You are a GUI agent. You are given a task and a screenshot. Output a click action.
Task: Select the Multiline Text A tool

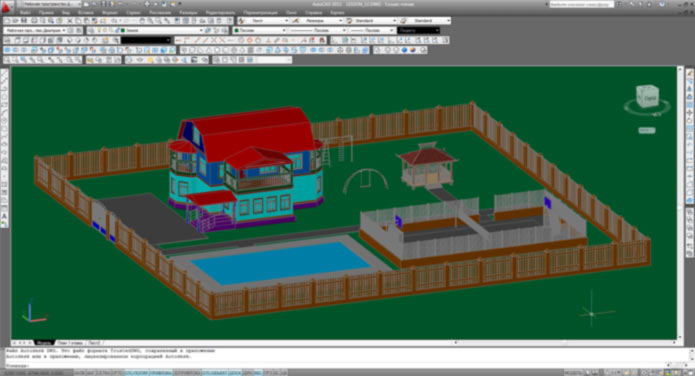point(5,216)
